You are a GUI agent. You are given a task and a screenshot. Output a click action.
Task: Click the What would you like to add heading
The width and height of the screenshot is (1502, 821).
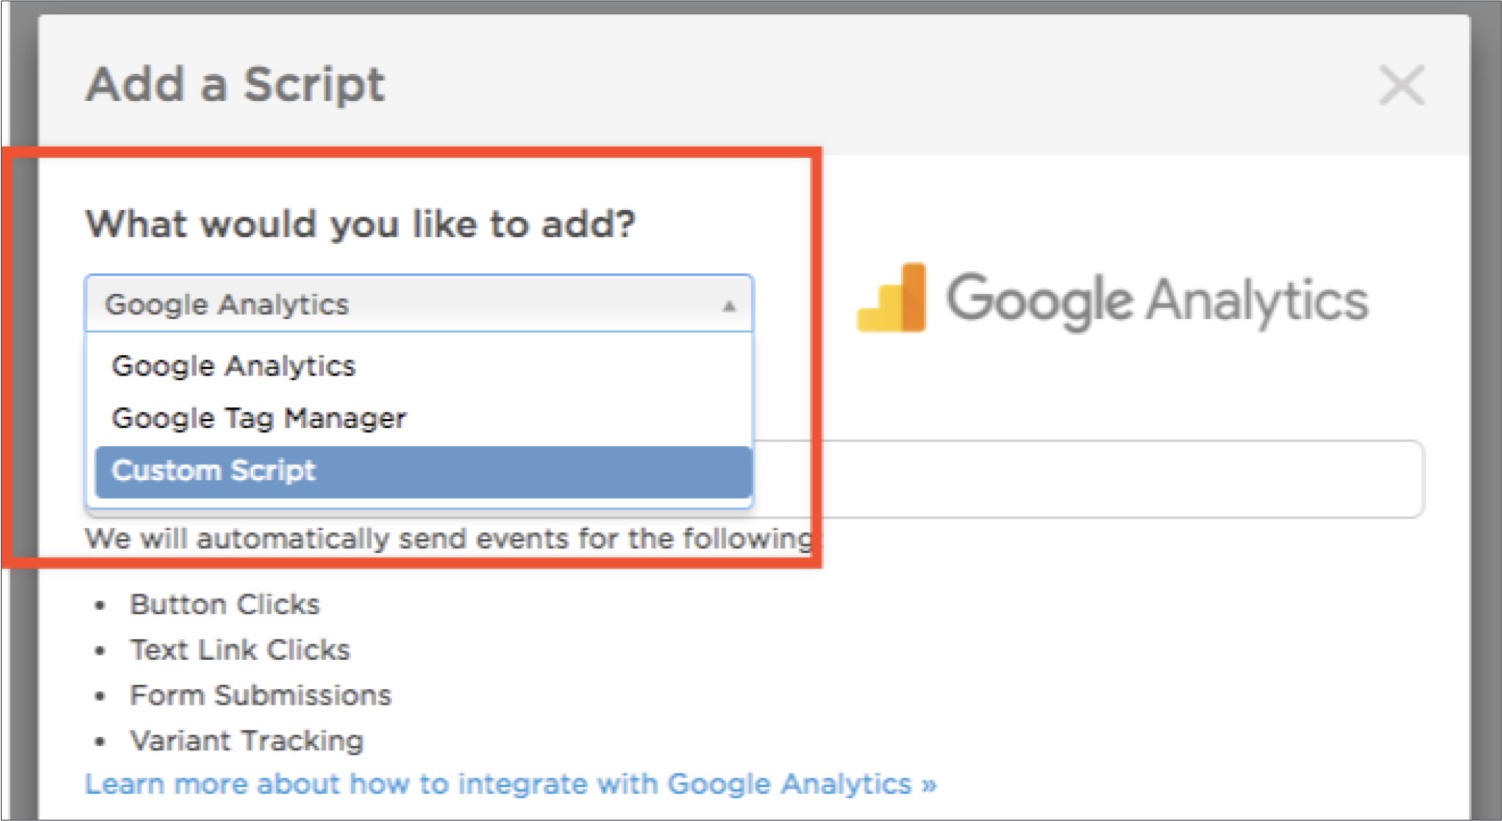[x=360, y=224]
